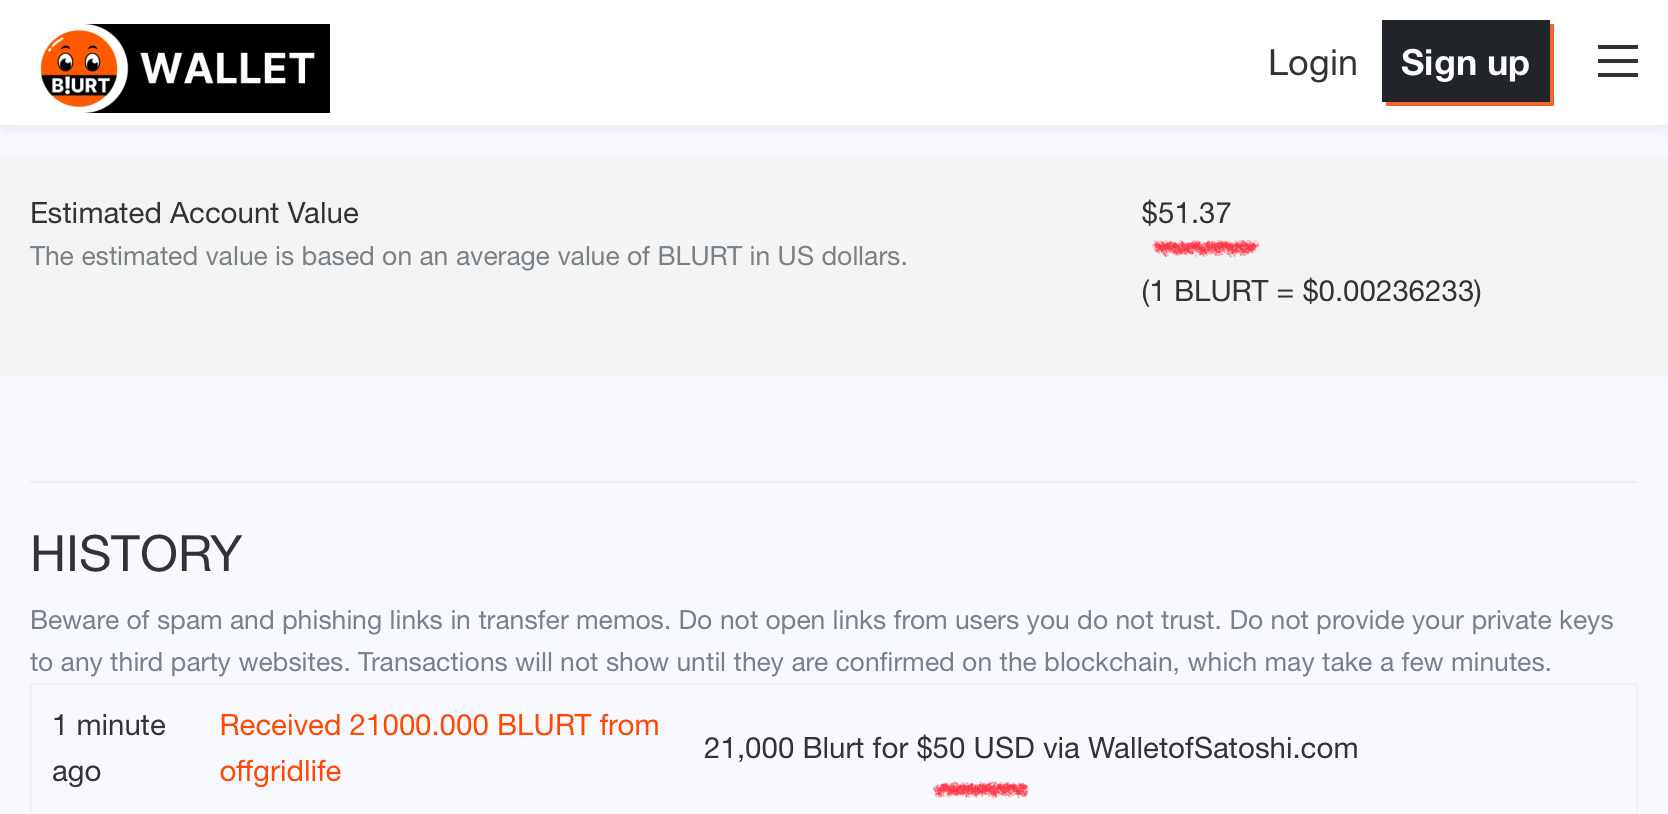Click the 1 BLURT exchange rate text

click(x=1310, y=291)
